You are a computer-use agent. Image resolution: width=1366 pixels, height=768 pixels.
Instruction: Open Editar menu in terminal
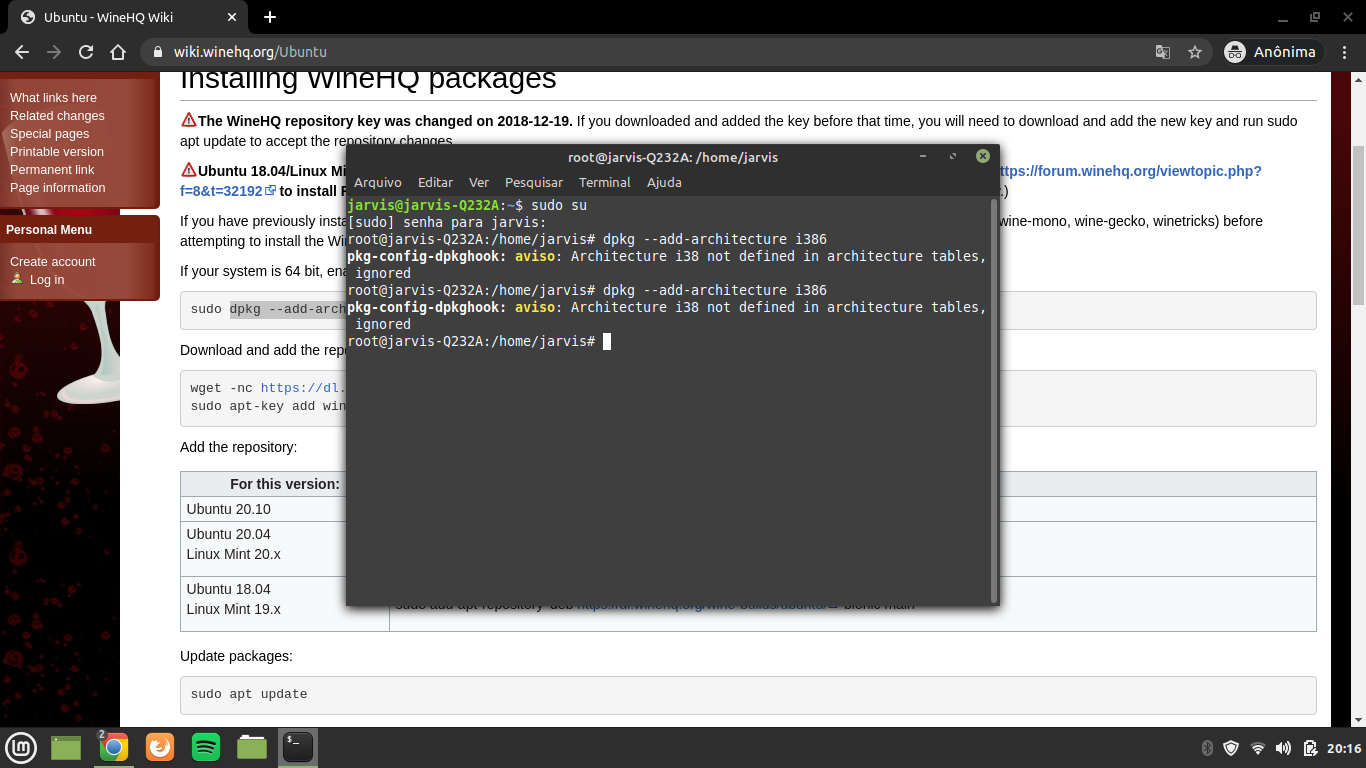(x=435, y=182)
